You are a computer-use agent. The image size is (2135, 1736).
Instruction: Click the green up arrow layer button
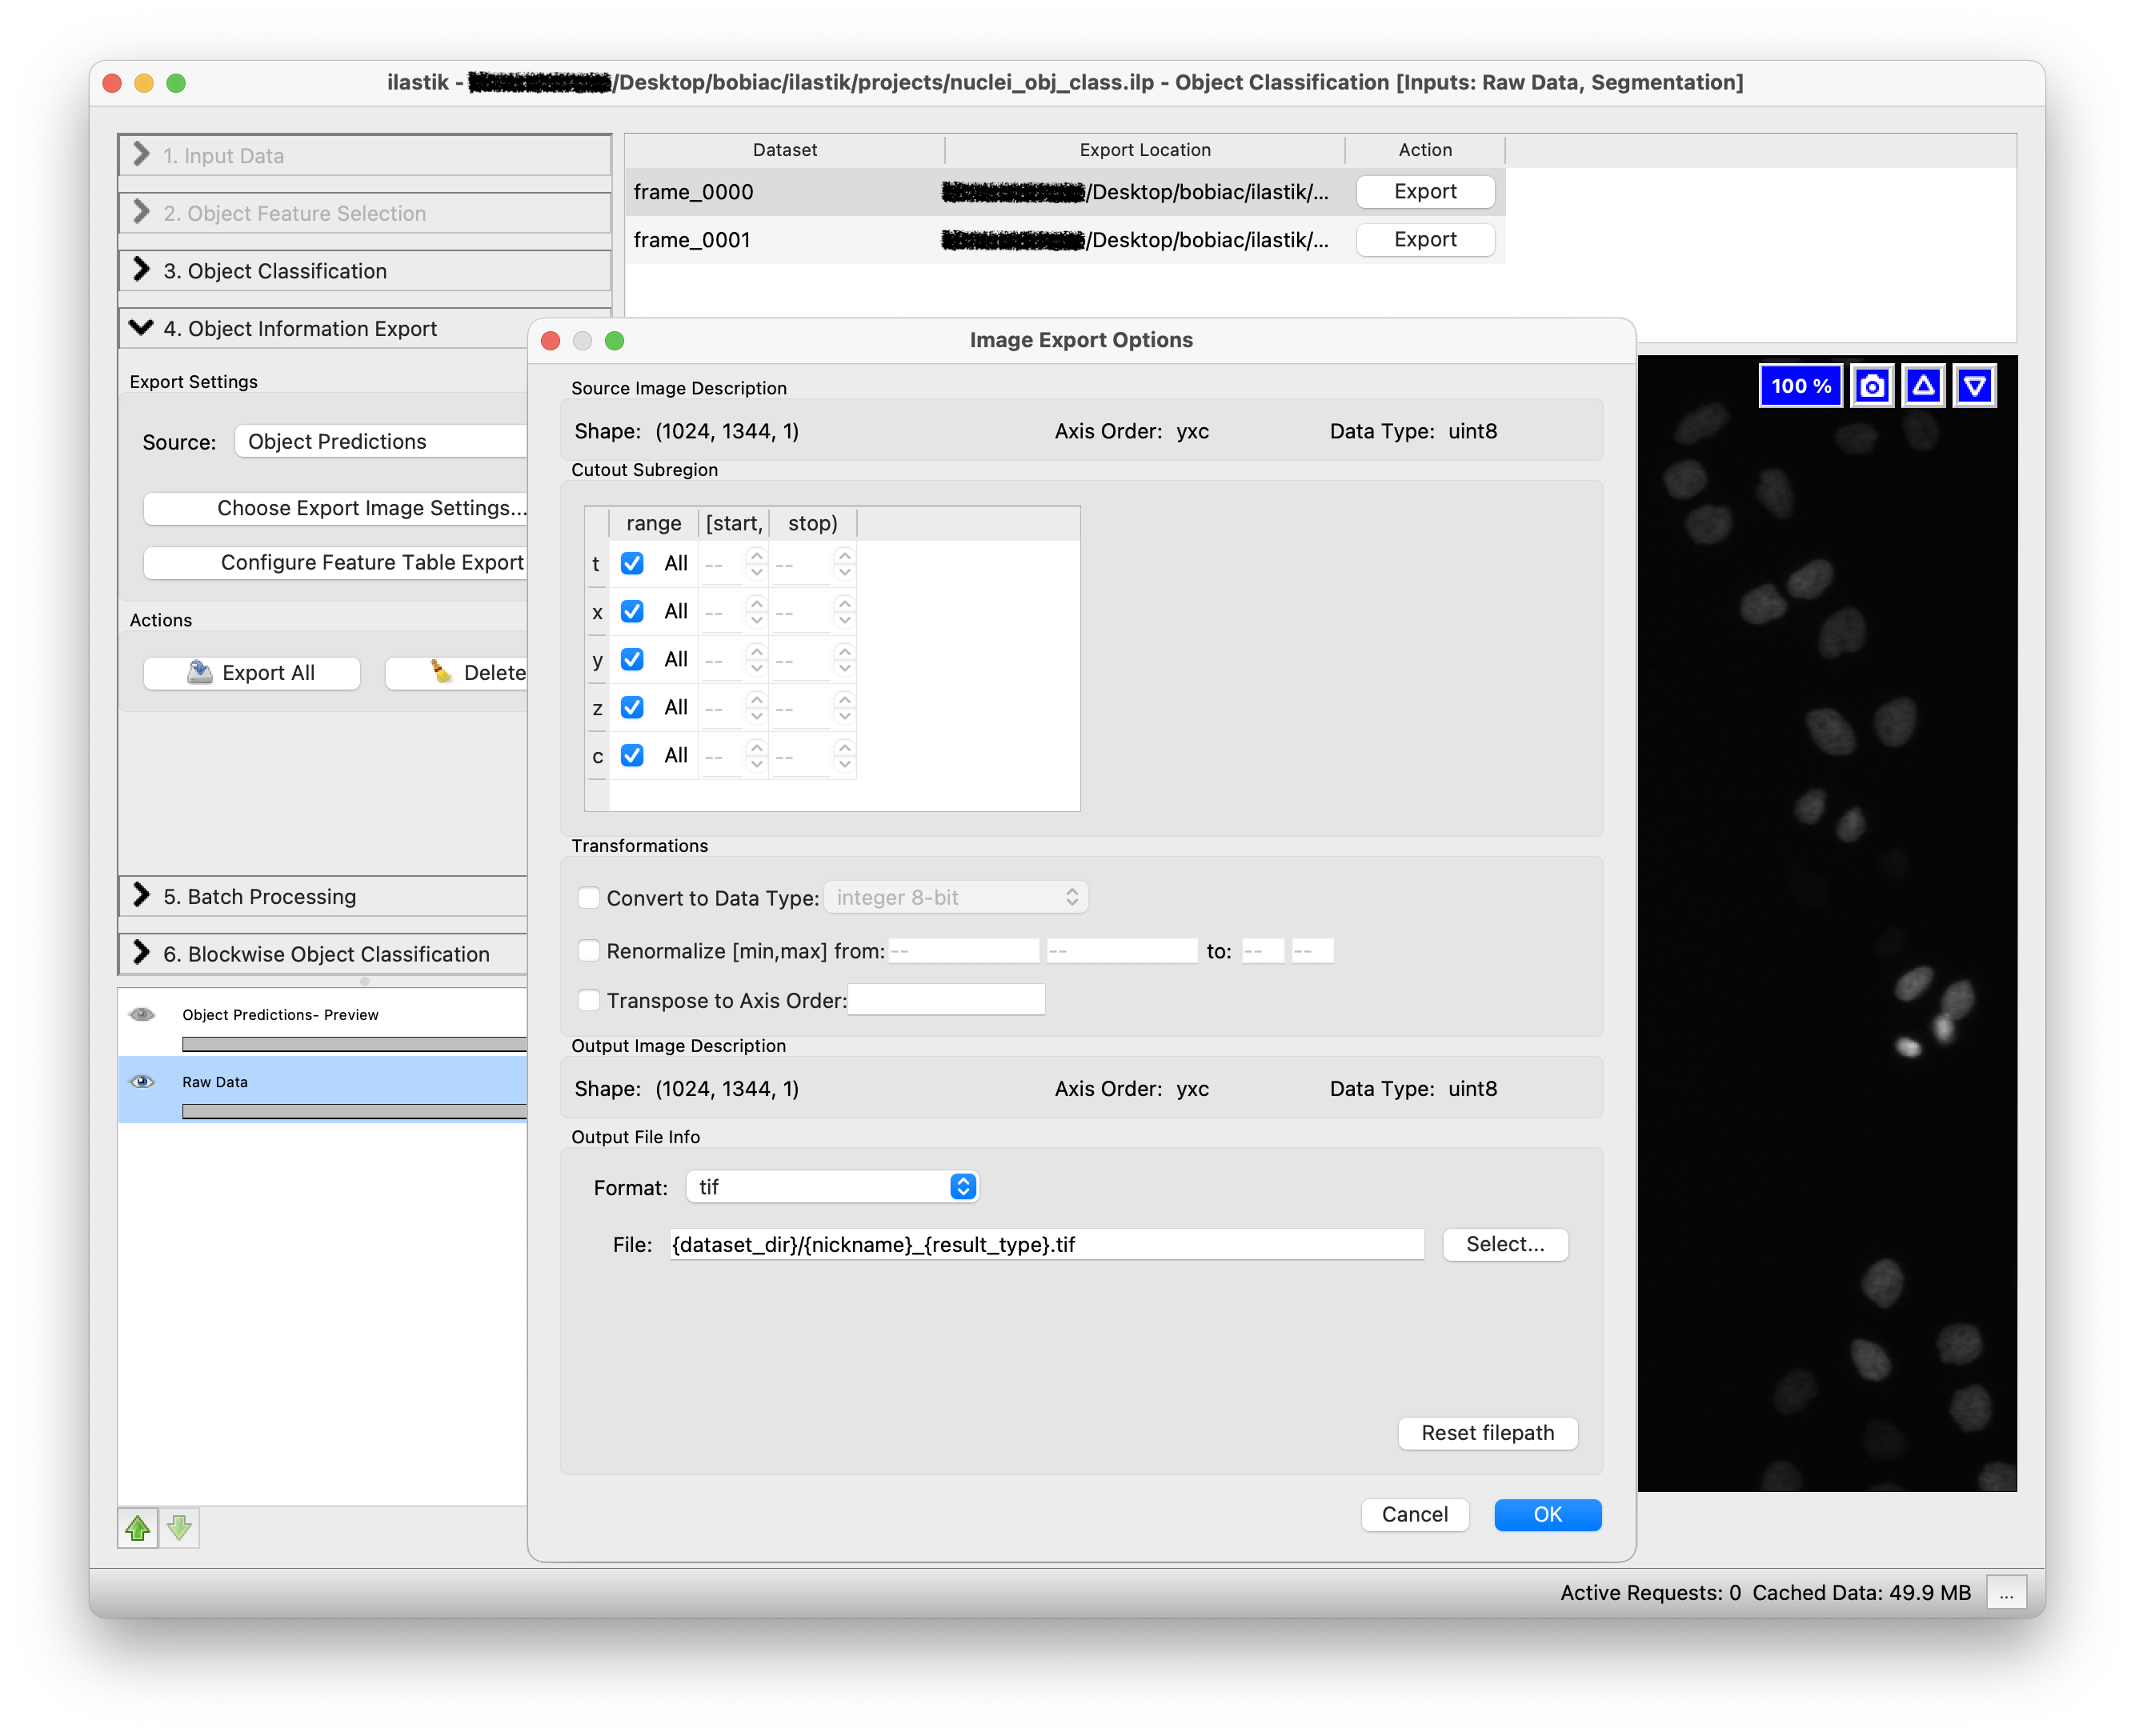click(137, 1527)
